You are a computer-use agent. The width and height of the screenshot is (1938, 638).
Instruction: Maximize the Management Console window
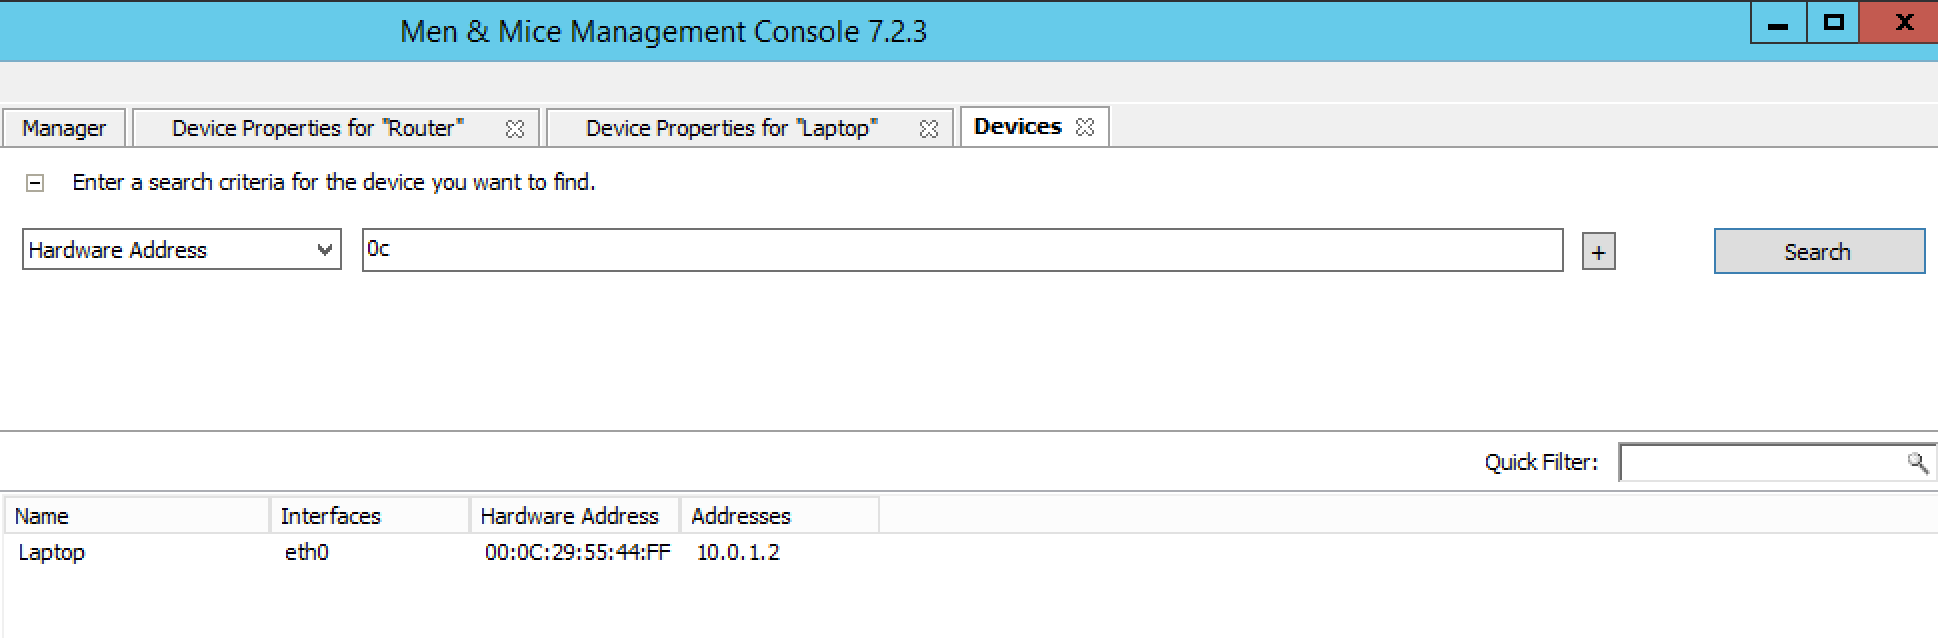(1833, 24)
